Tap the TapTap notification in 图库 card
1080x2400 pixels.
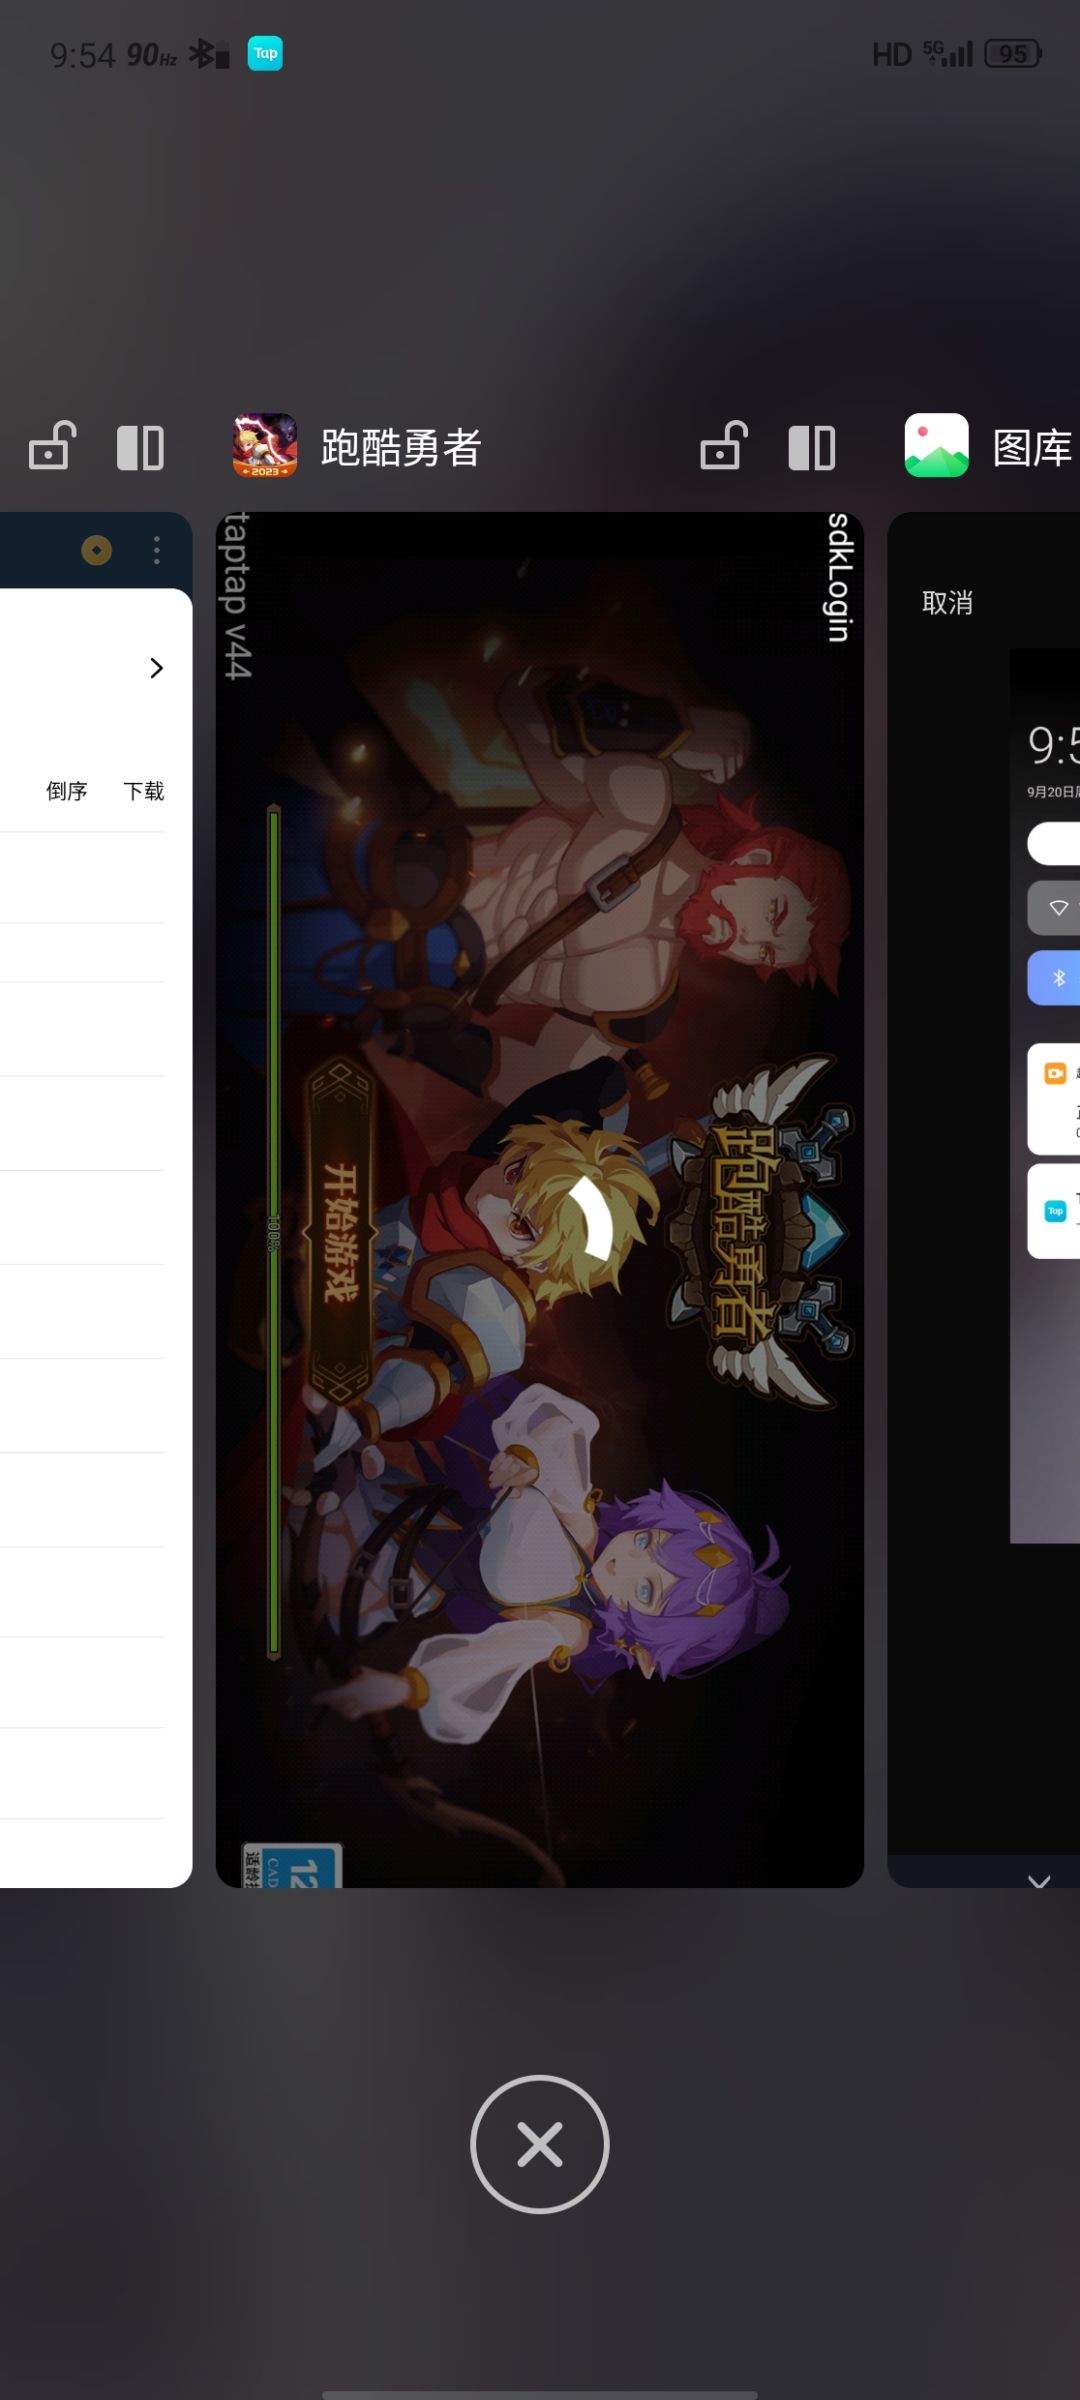tap(1054, 1211)
